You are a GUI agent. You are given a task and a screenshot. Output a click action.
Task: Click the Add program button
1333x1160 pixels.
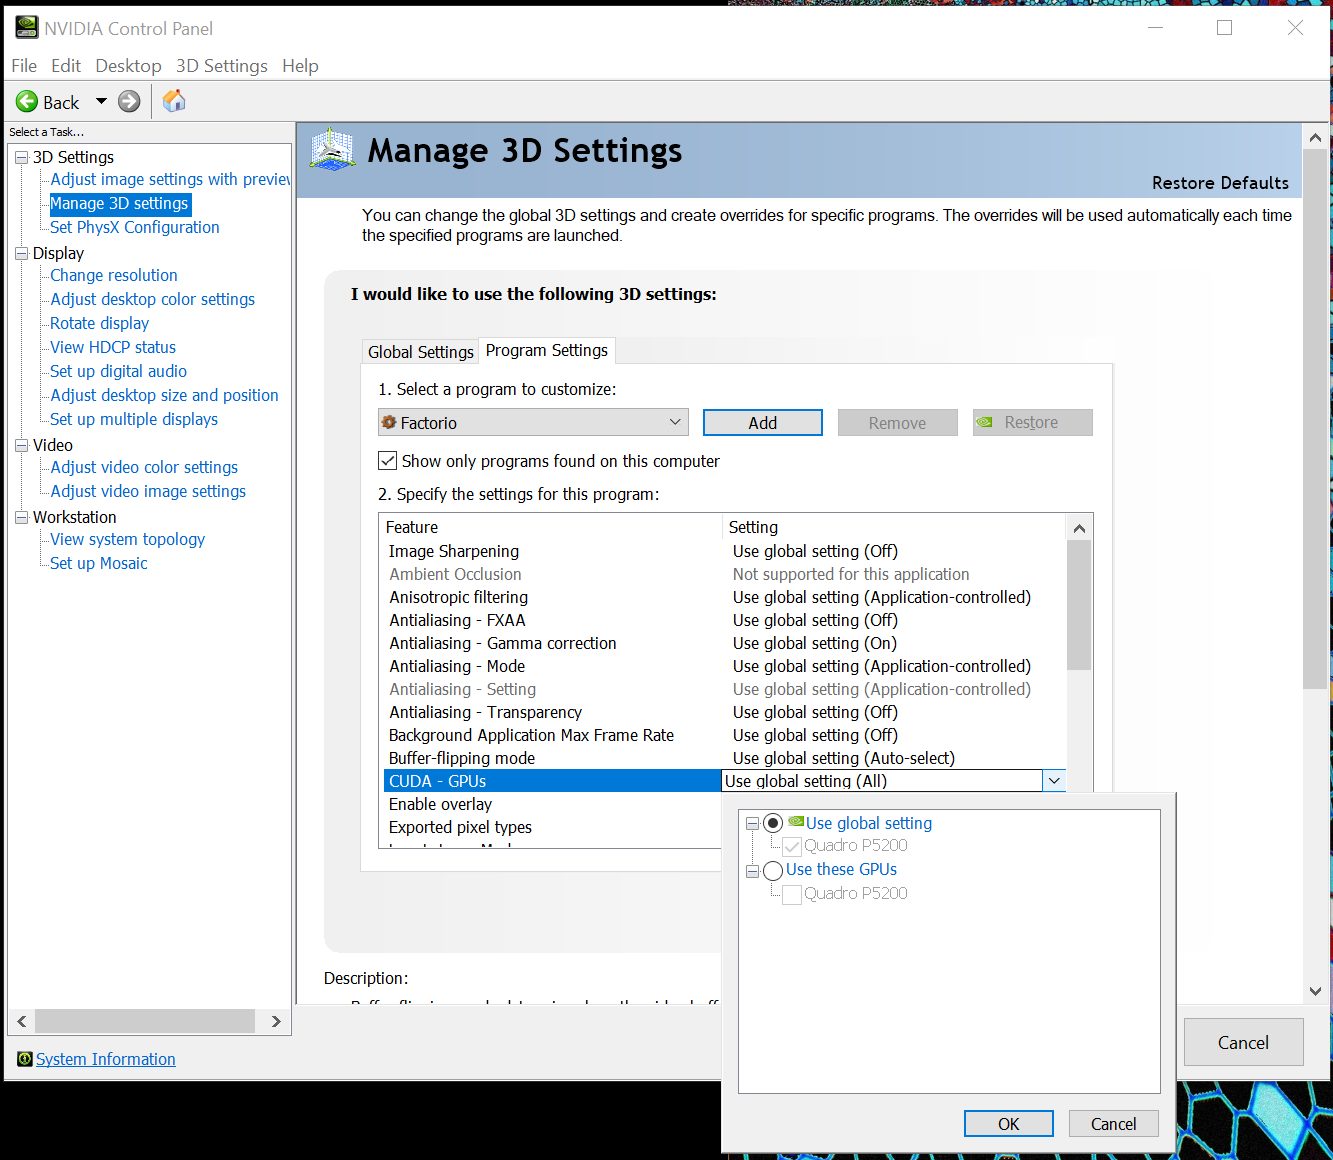[763, 423]
